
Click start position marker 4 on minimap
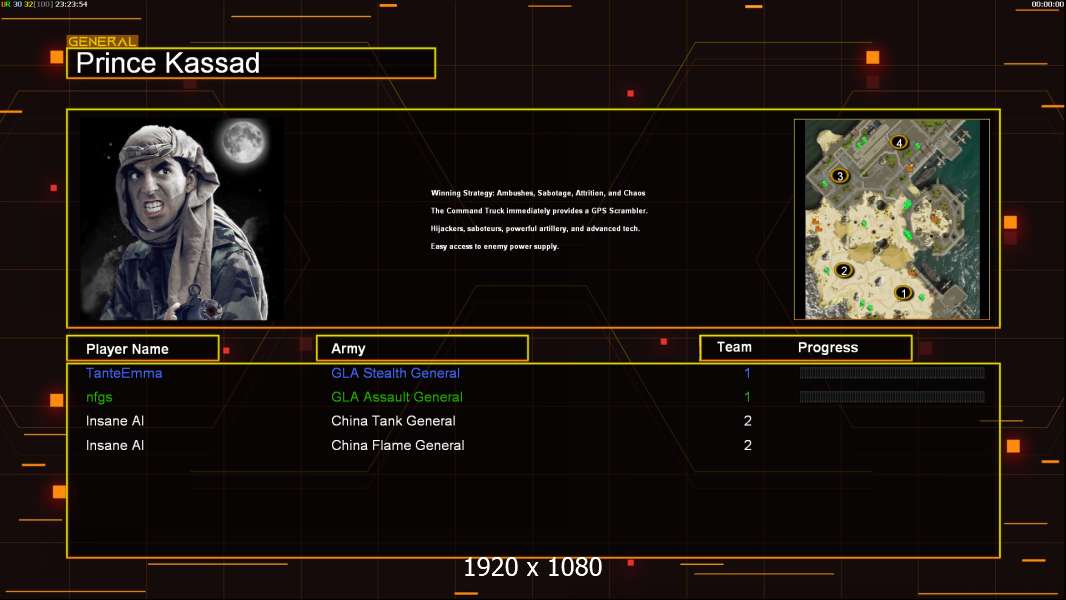click(x=899, y=143)
